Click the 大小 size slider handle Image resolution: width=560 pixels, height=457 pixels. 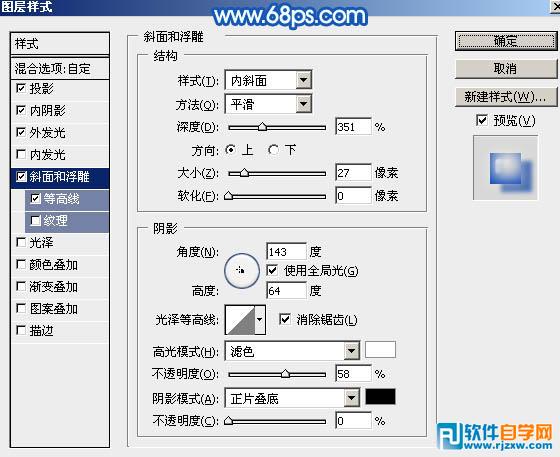pyautogui.click(x=244, y=173)
